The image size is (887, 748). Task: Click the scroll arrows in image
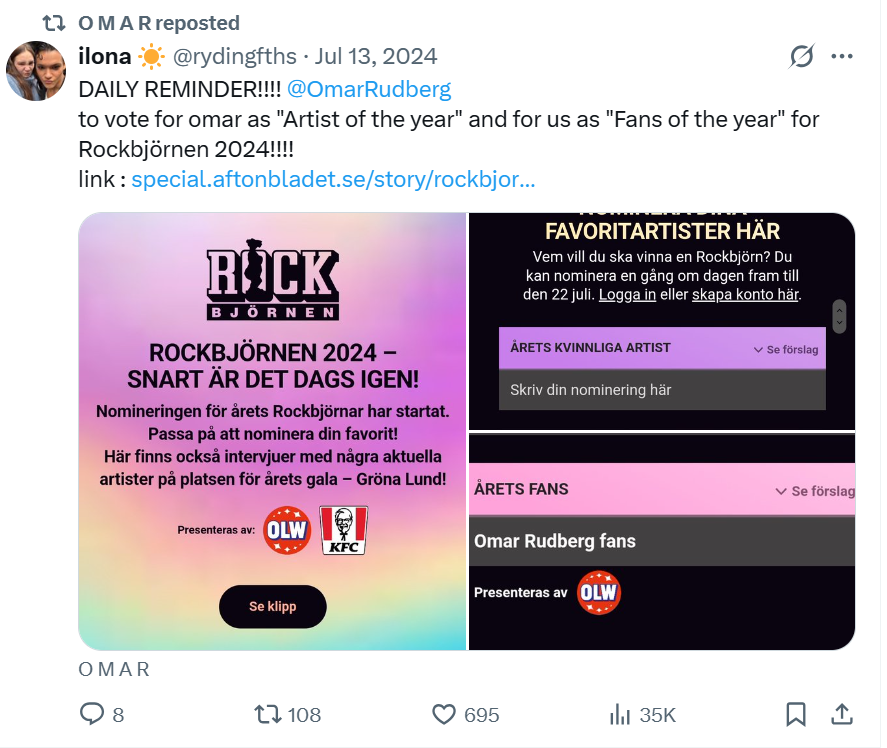(839, 316)
